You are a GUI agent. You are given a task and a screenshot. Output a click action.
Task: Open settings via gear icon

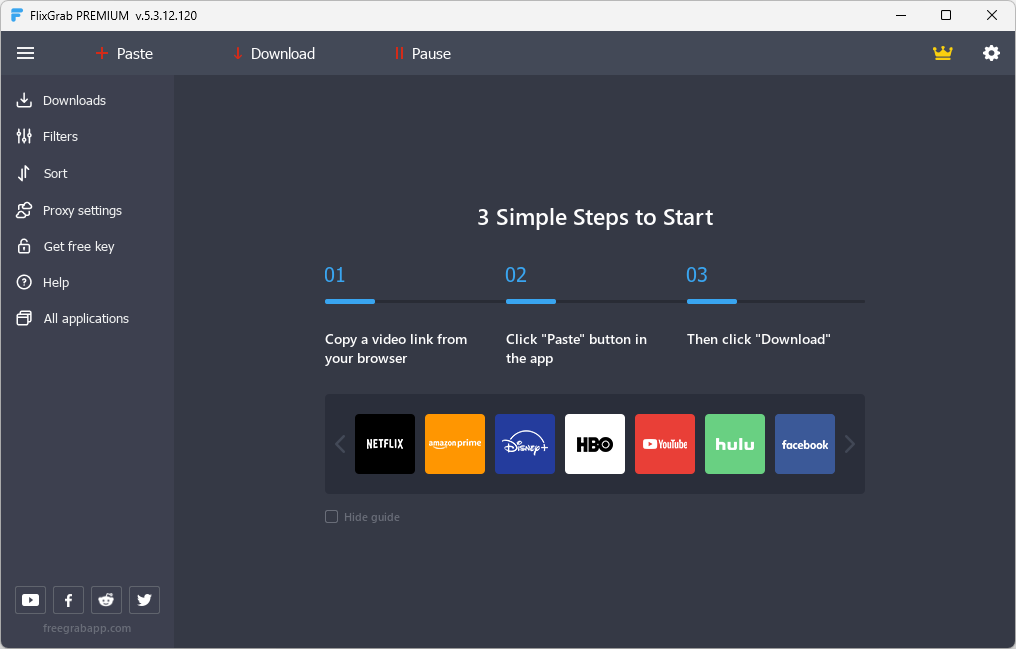(991, 53)
